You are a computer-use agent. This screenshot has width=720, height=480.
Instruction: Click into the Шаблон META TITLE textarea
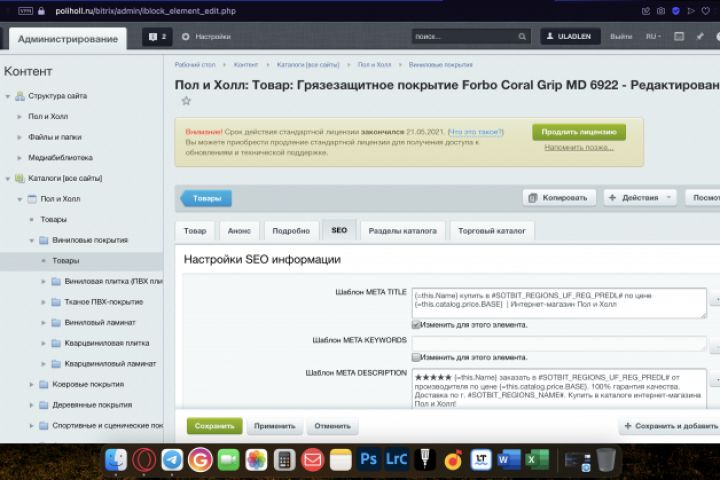click(x=559, y=303)
